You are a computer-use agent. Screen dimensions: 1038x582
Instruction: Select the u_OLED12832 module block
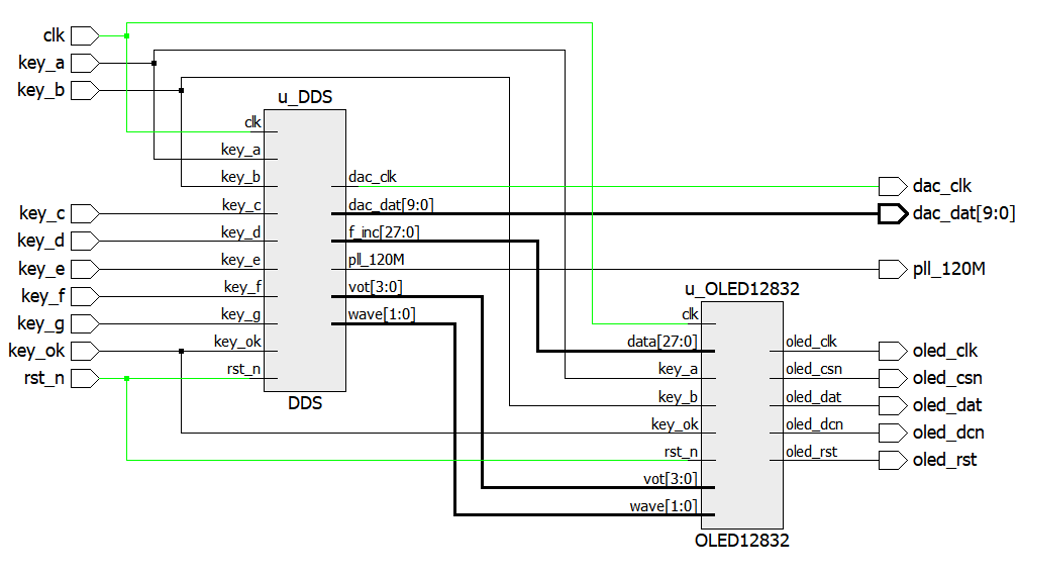742,415
